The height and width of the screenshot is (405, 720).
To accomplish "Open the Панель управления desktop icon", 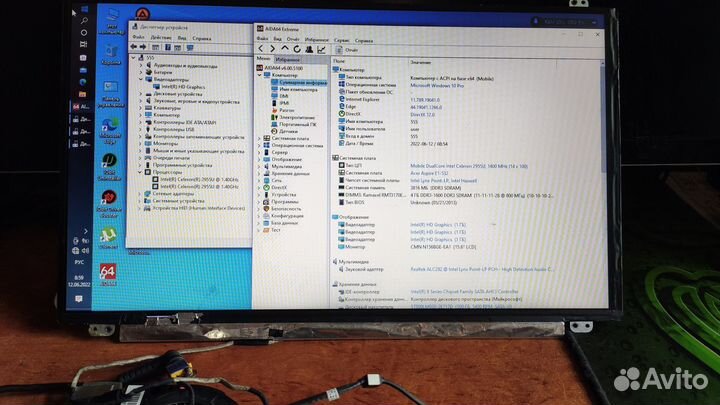I will (x=111, y=94).
